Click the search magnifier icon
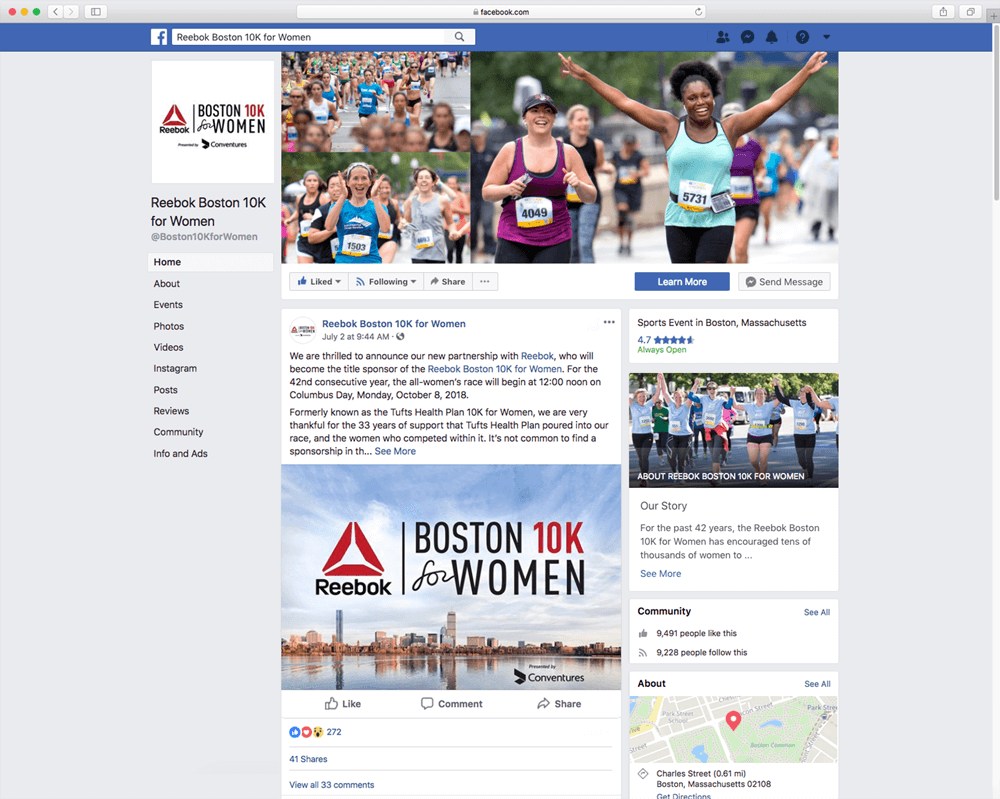This screenshot has width=1000, height=799. (x=459, y=37)
